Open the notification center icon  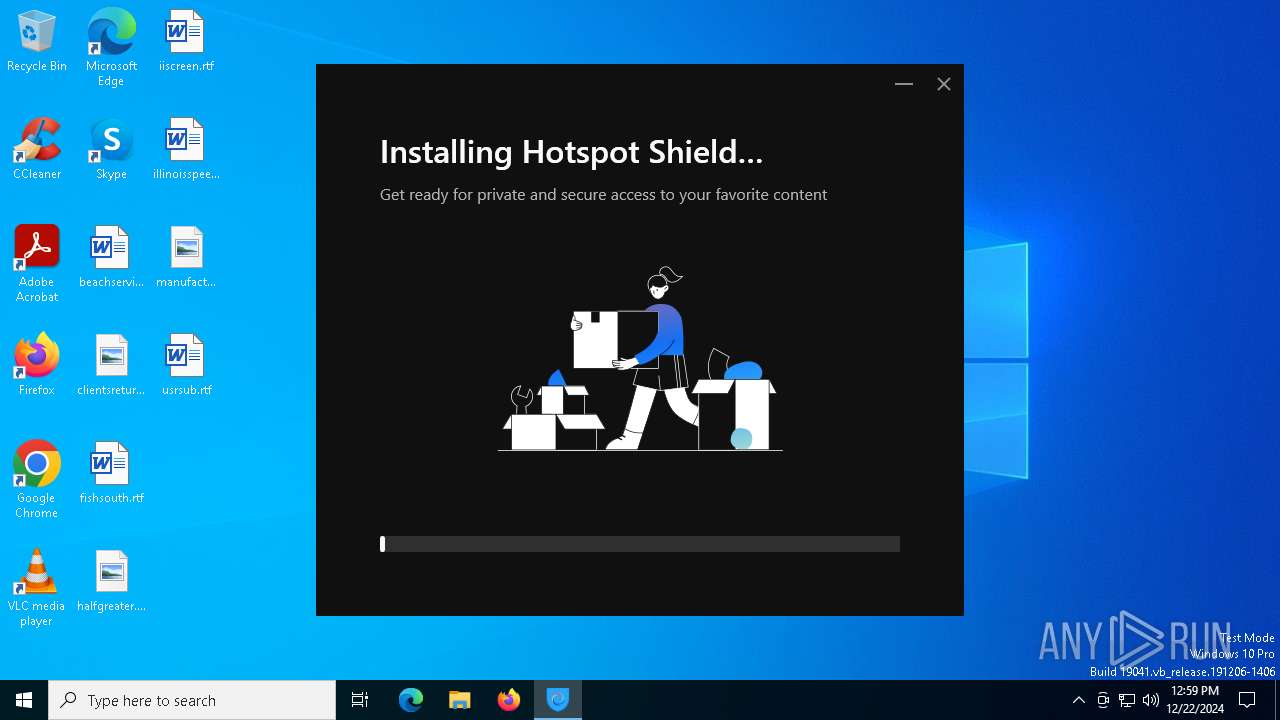tap(1247, 700)
